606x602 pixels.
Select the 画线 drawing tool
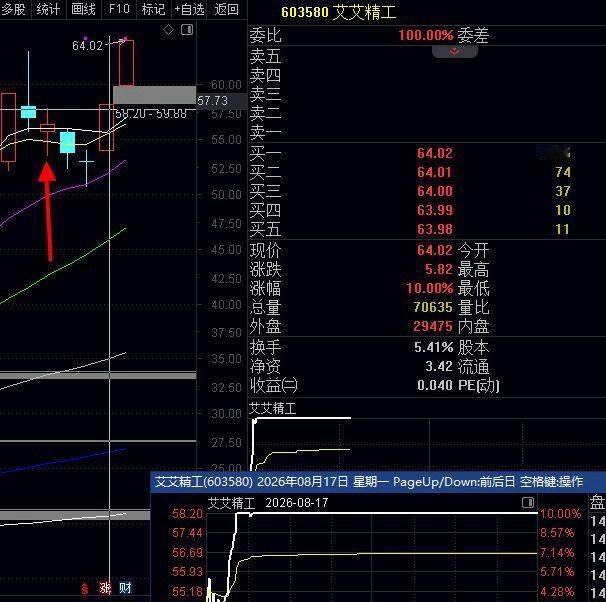83,9
